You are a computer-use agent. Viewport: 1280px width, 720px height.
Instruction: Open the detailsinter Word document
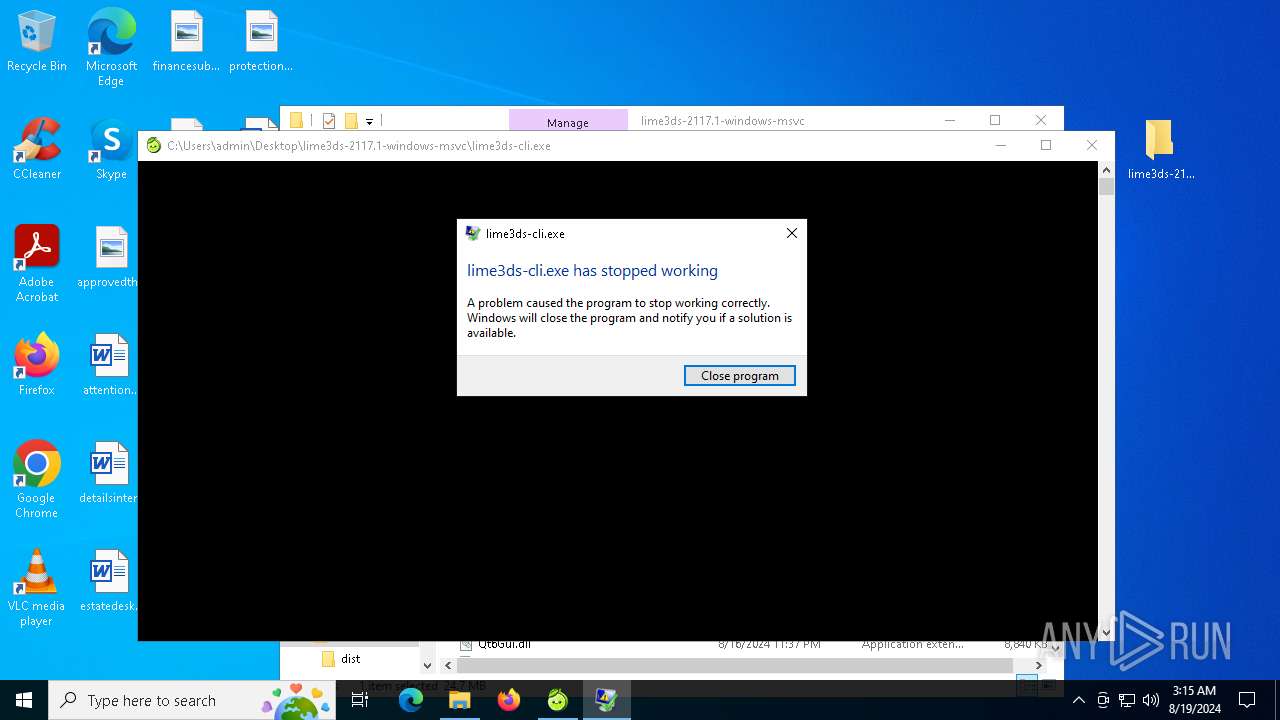coord(108,474)
